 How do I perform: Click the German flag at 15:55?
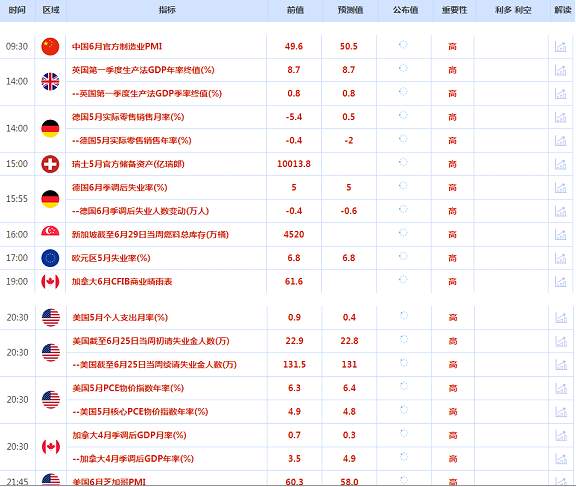50,199
